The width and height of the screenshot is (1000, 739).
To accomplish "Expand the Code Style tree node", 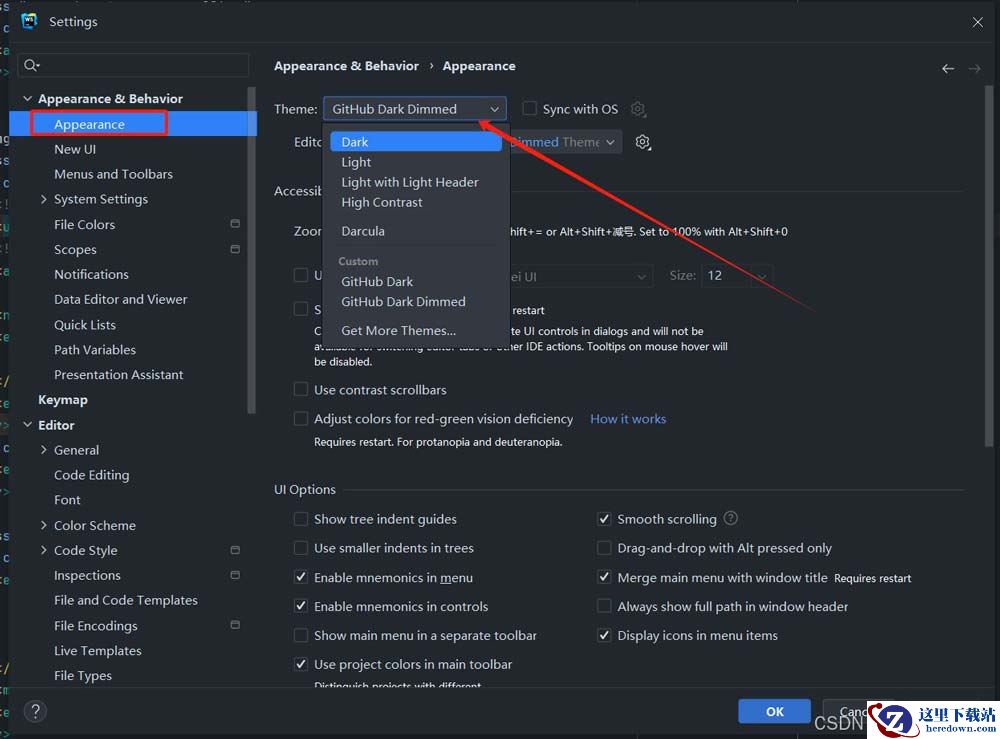I will 43,550.
